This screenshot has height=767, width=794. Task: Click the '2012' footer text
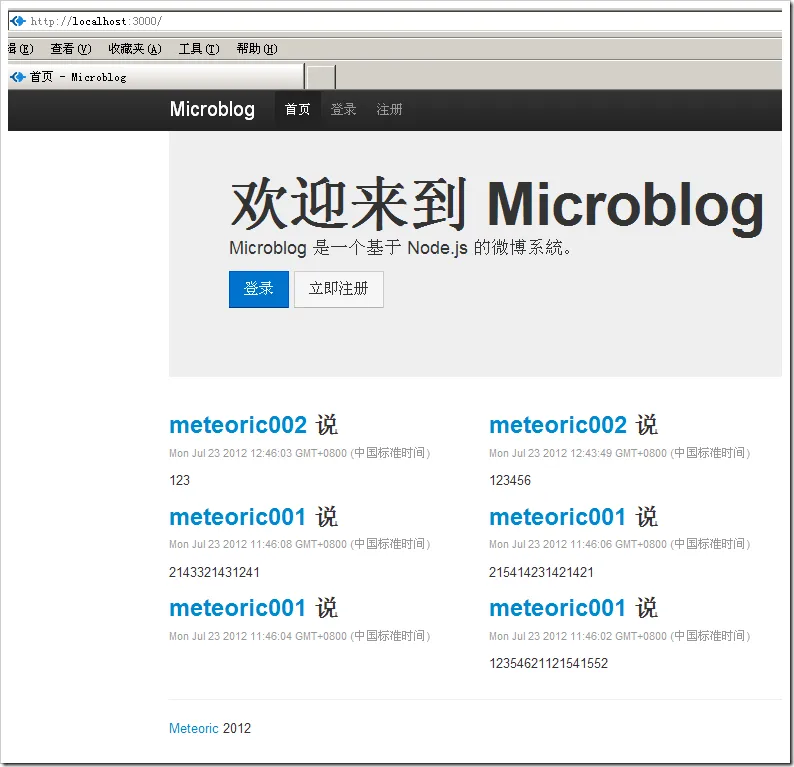(x=237, y=729)
